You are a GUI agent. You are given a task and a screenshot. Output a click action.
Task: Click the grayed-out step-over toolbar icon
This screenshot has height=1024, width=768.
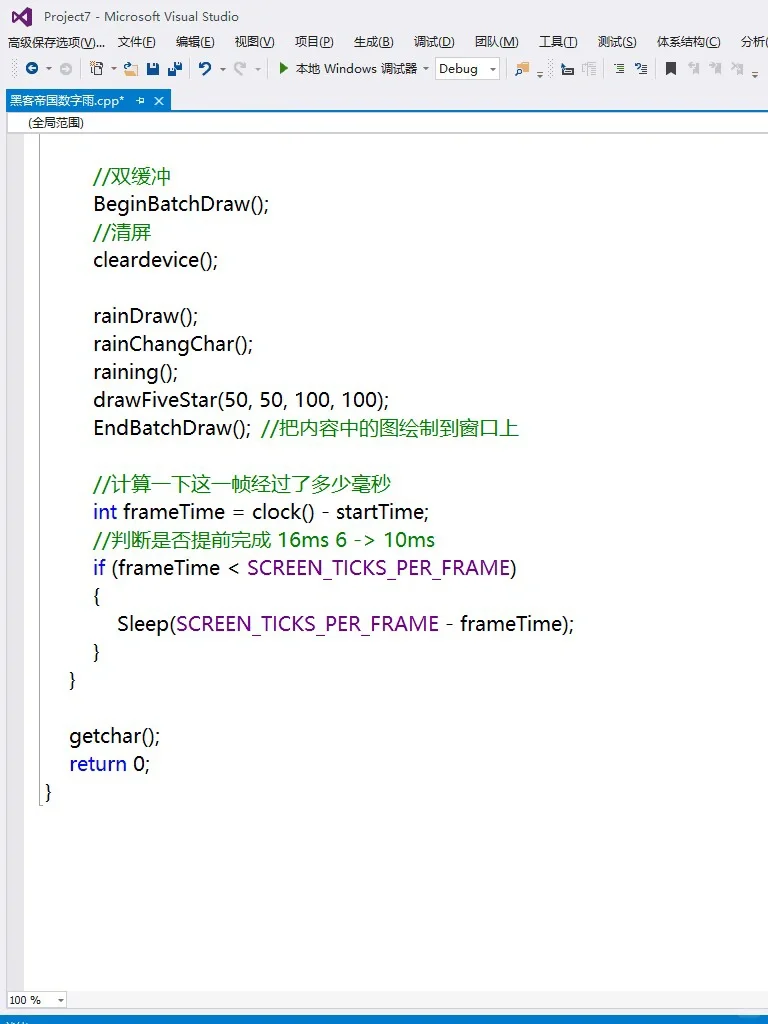[x=589, y=69]
